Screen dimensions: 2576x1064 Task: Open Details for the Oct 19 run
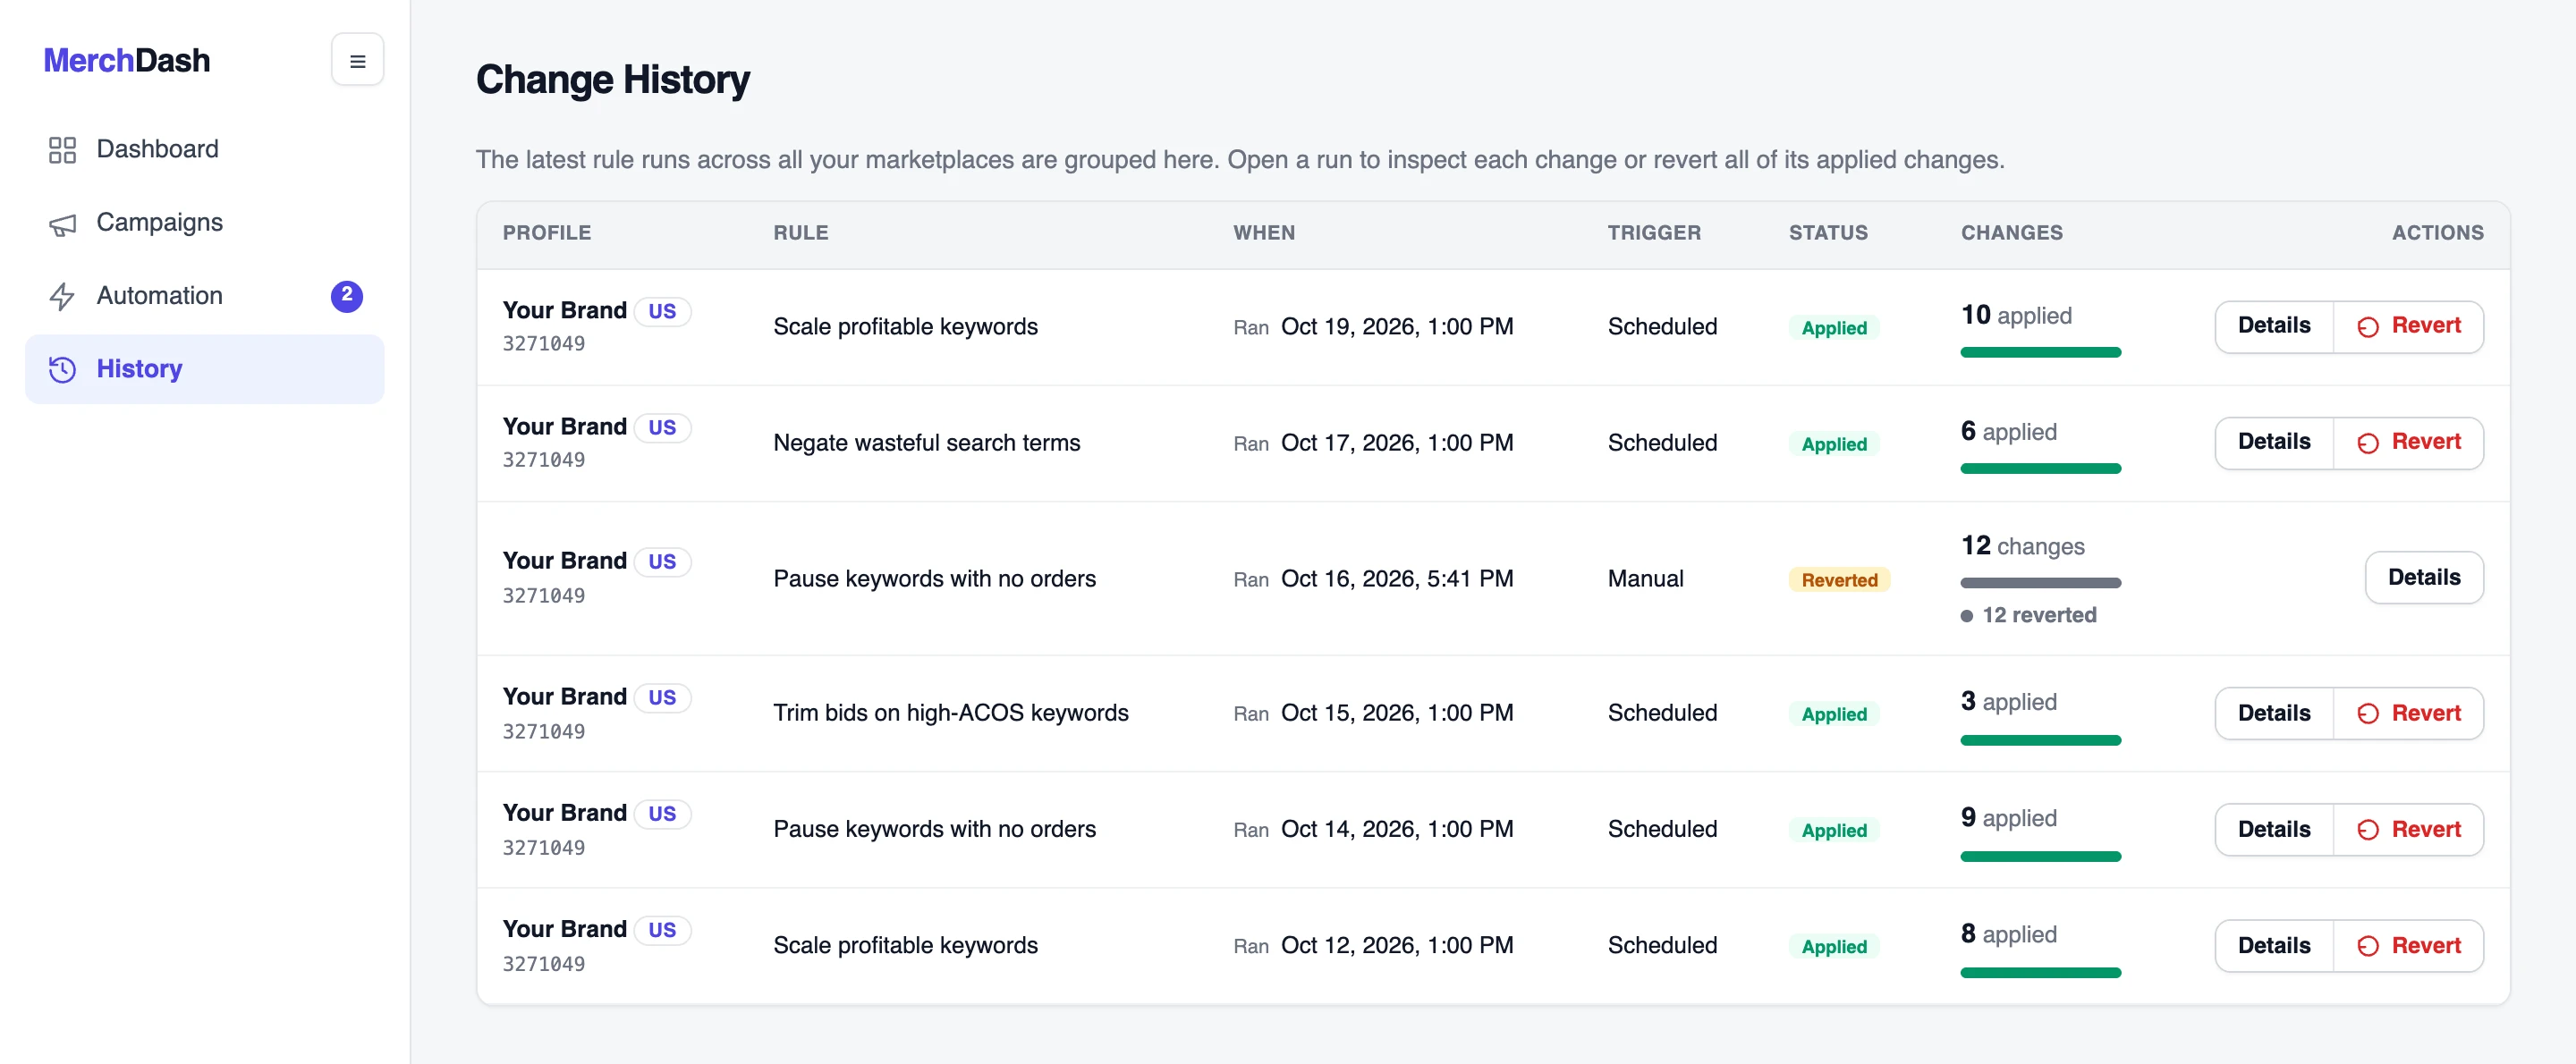[x=2273, y=326]
